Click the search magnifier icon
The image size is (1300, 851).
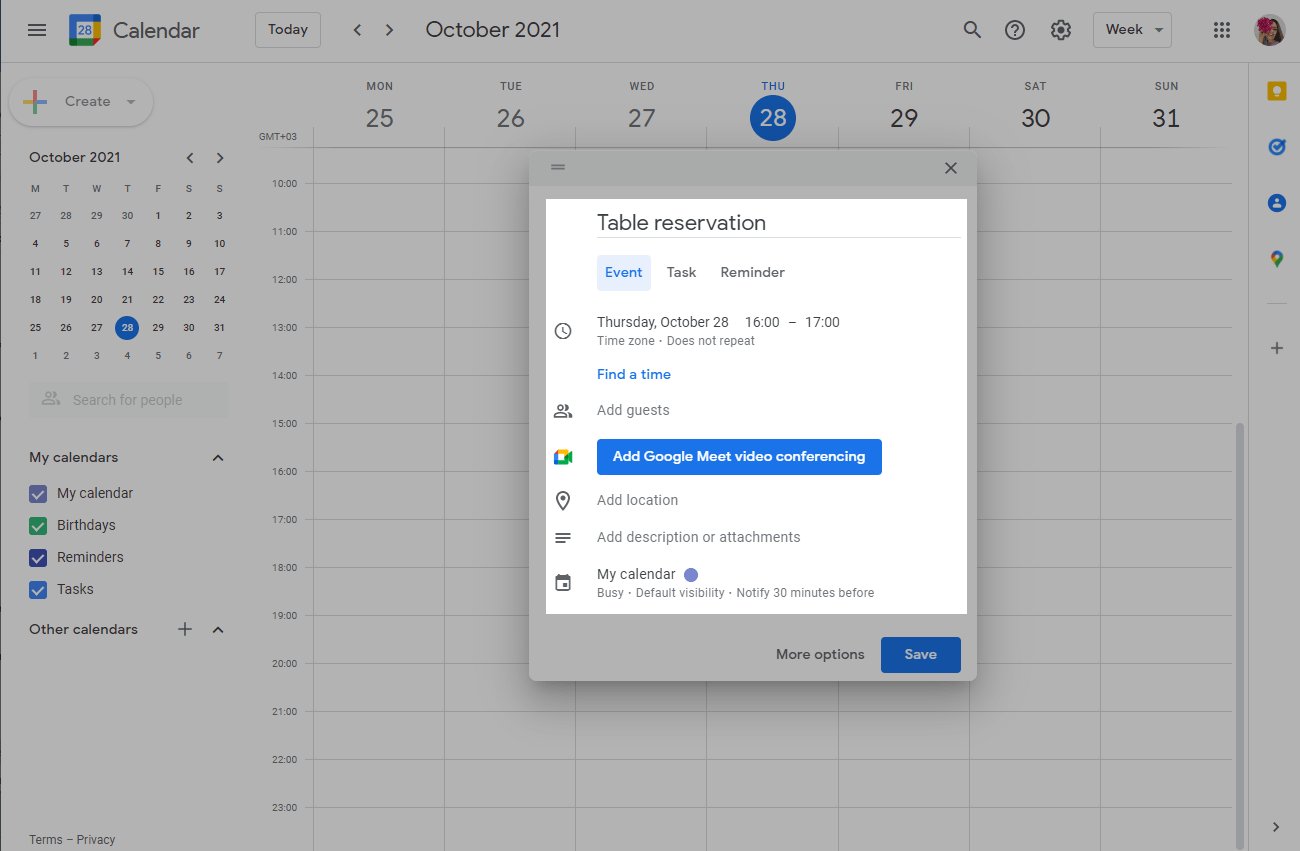972,30
